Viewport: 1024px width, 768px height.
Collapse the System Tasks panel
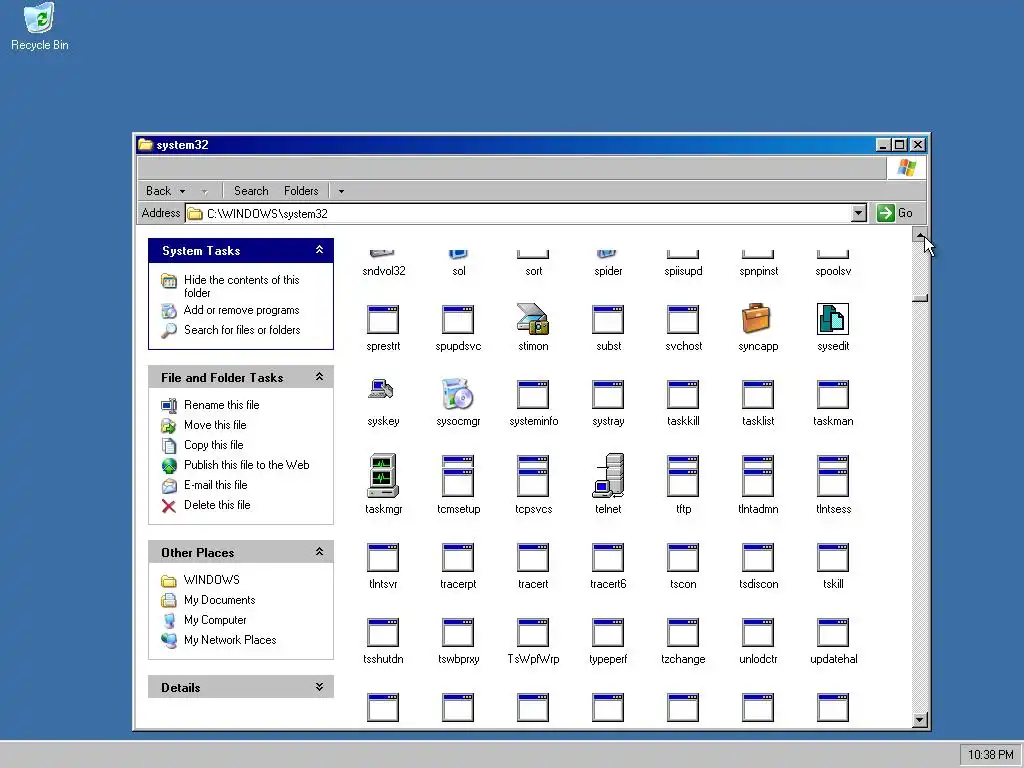319,250
